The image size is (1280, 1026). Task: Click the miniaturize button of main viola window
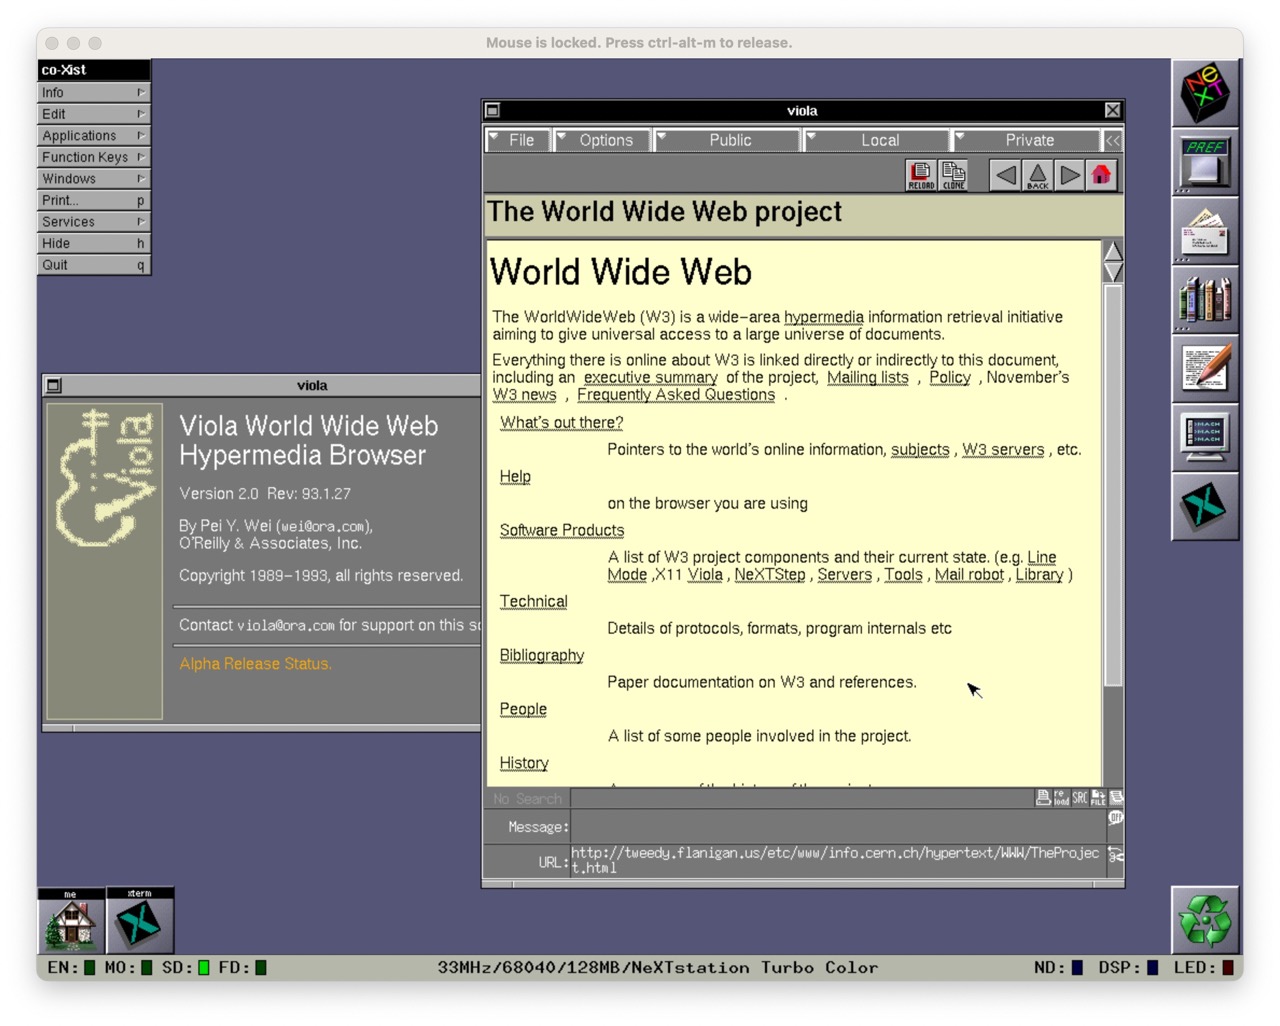coord(492,111)
